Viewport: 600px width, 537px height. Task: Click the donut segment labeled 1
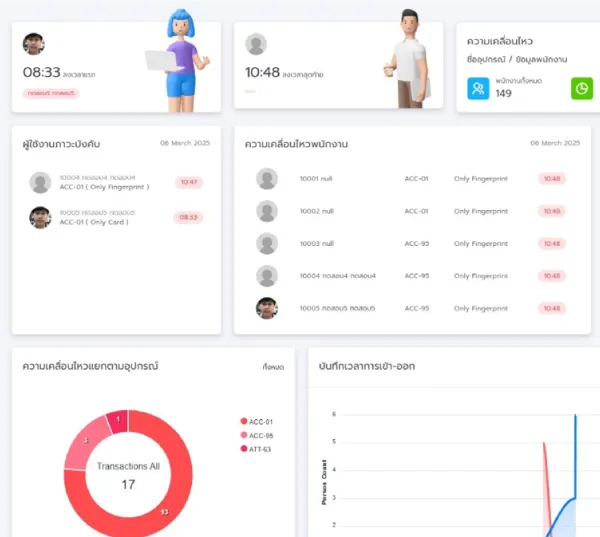pos(118,420)
